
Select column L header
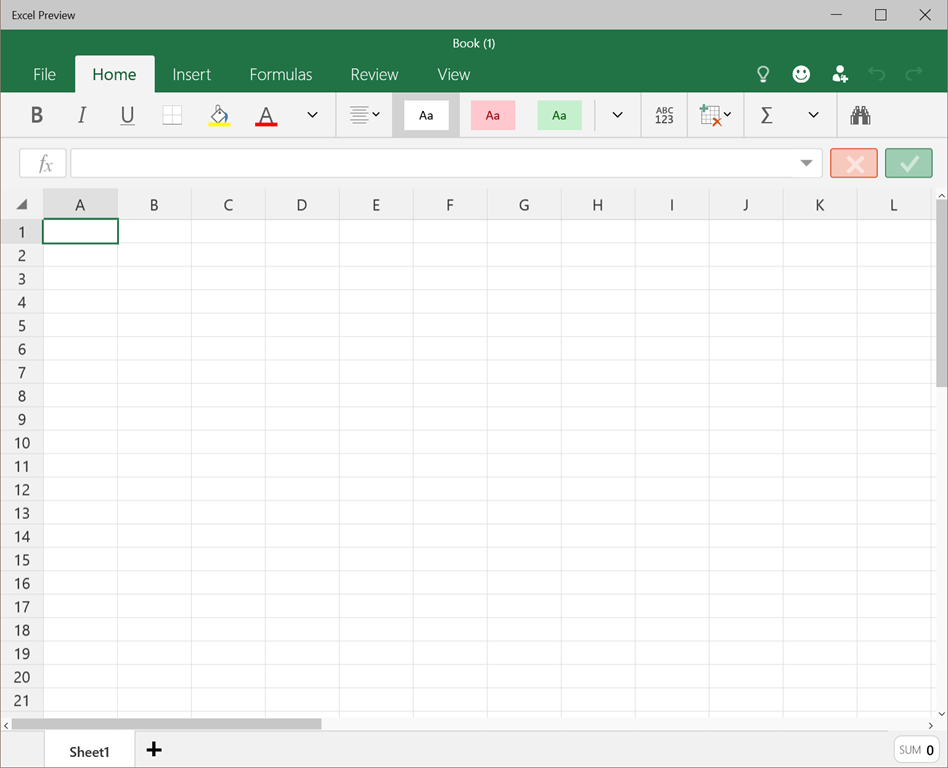[894, 205]
